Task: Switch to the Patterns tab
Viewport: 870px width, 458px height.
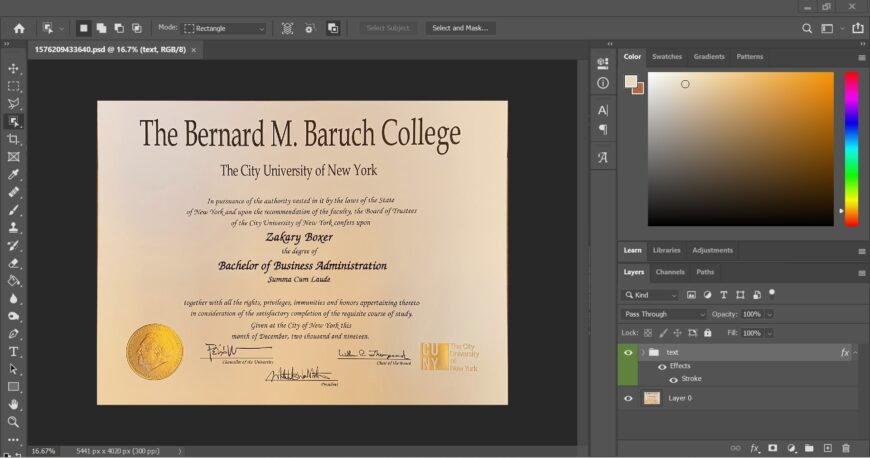Action: pyautogui.click(x=750, y=57)
